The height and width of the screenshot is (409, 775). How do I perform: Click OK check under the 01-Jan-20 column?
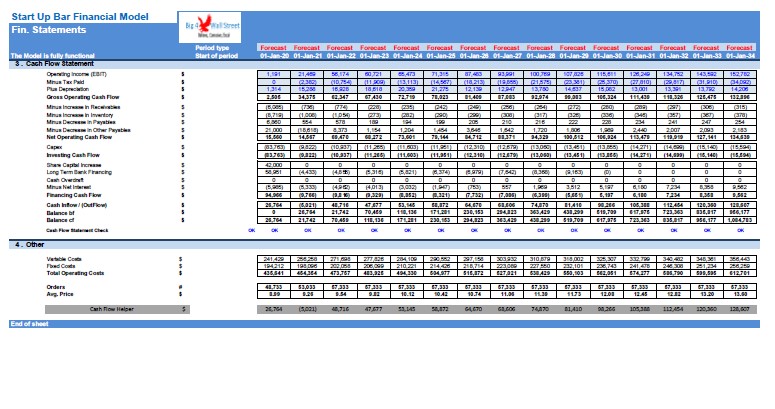coord(274,230)
